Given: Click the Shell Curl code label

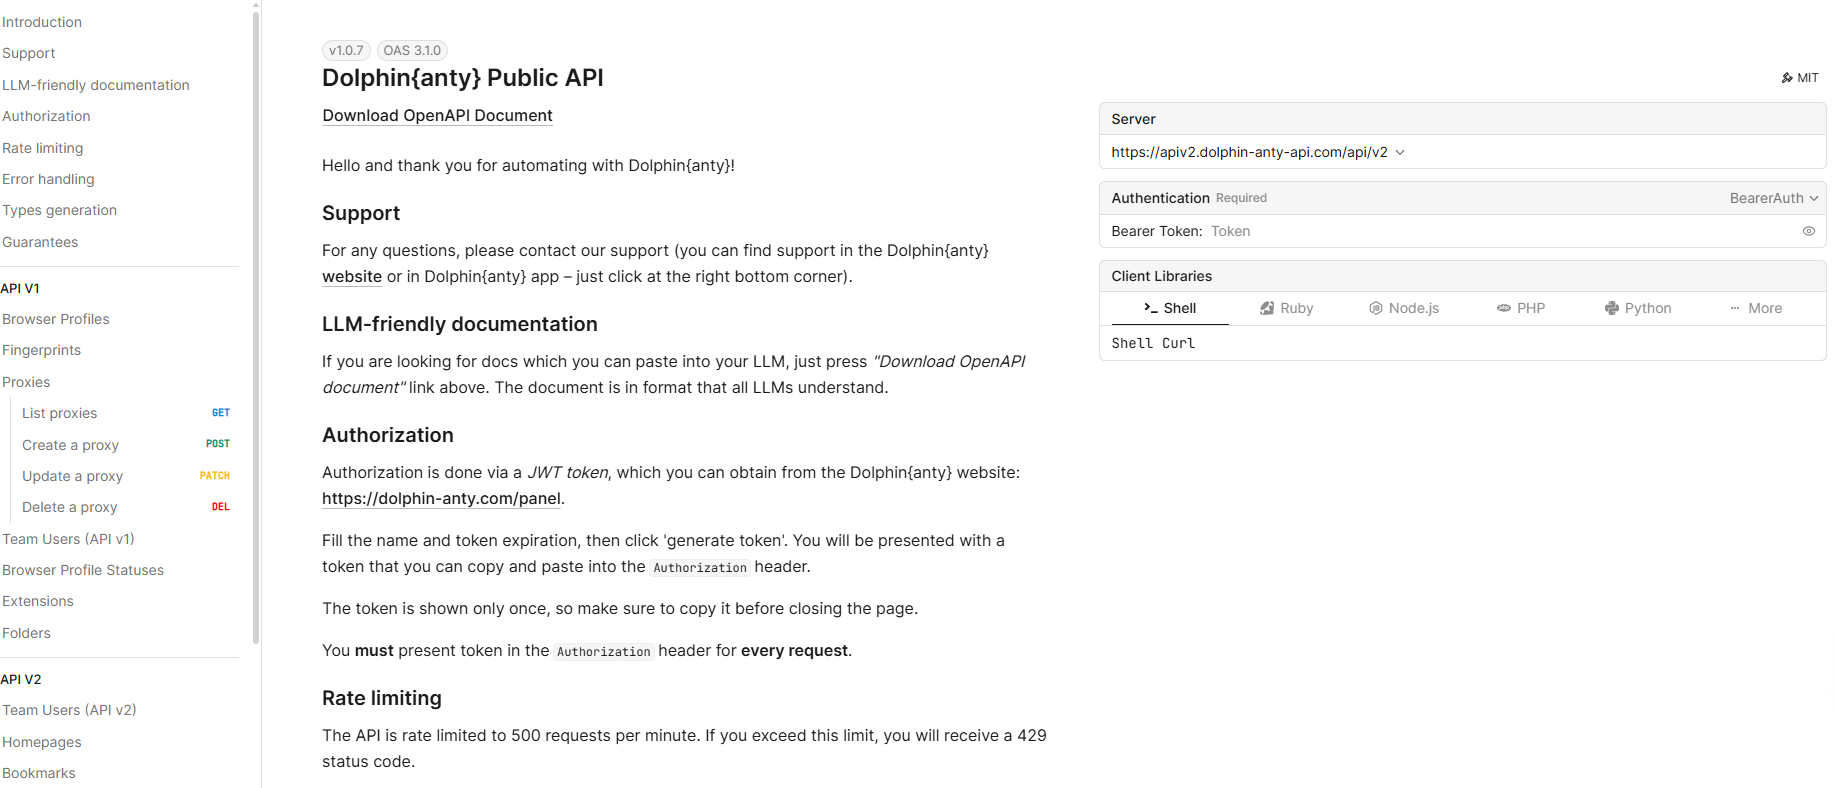Looking at the screenshot, I should (1153, 343).
